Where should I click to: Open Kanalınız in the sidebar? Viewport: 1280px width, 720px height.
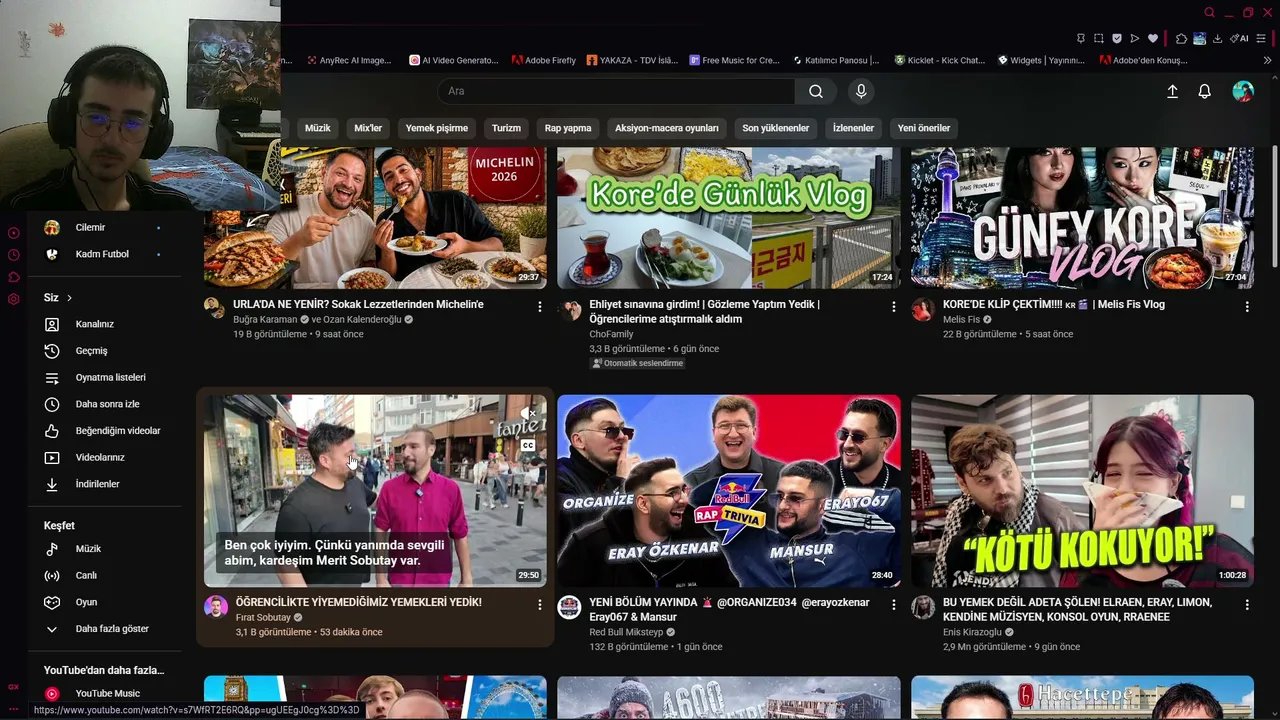[x=105, y=324]
